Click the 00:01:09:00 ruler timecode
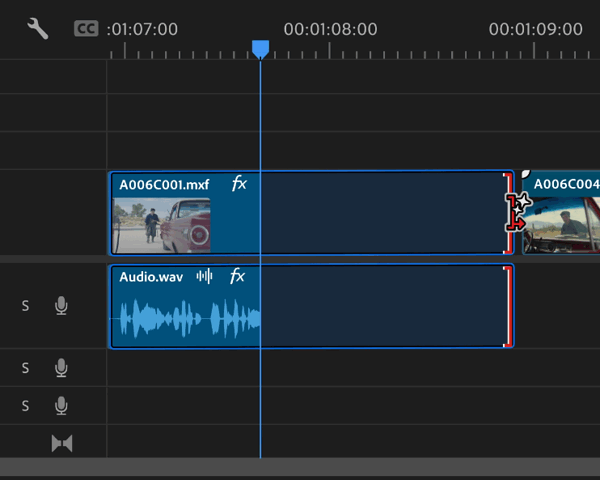Screen dimensions: 600x480 coord(535,29)
